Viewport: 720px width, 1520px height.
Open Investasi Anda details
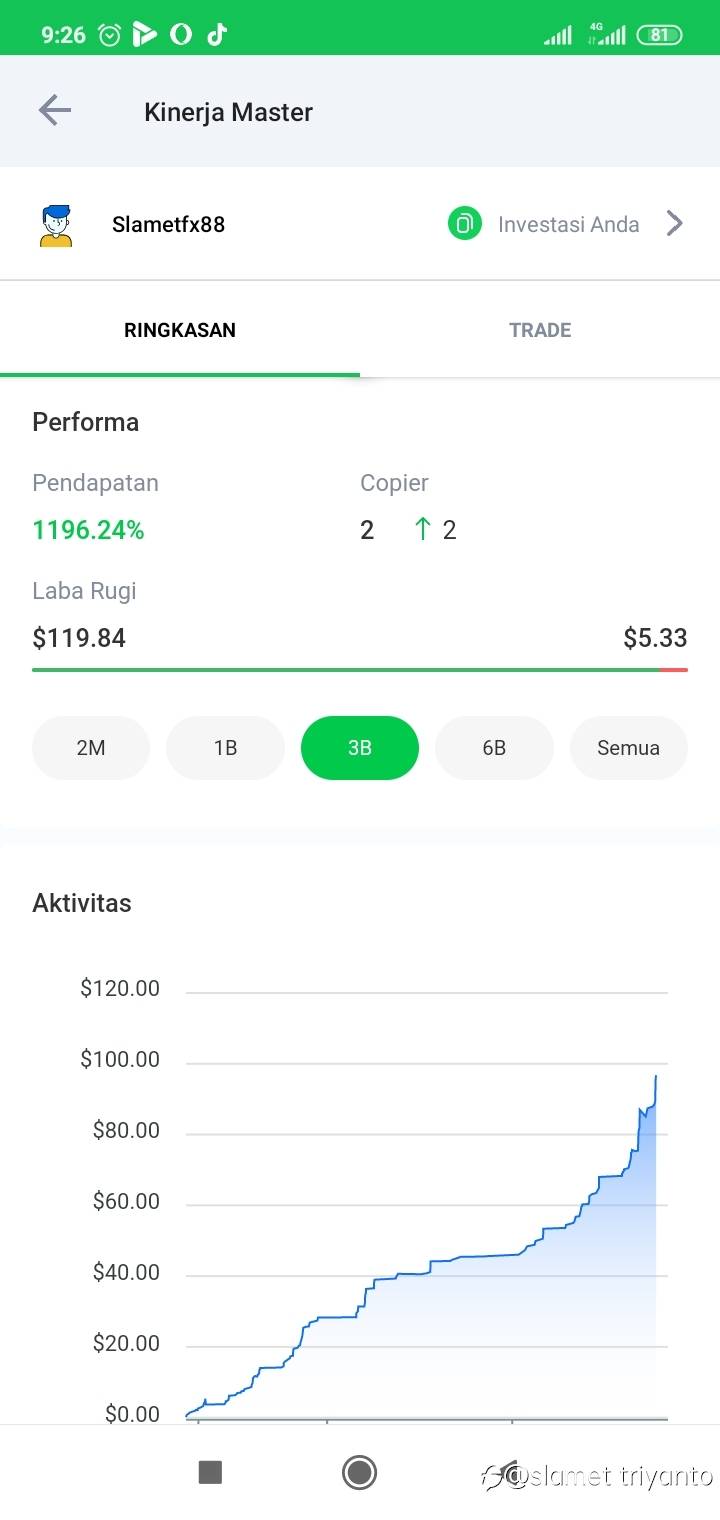(569, 224)
